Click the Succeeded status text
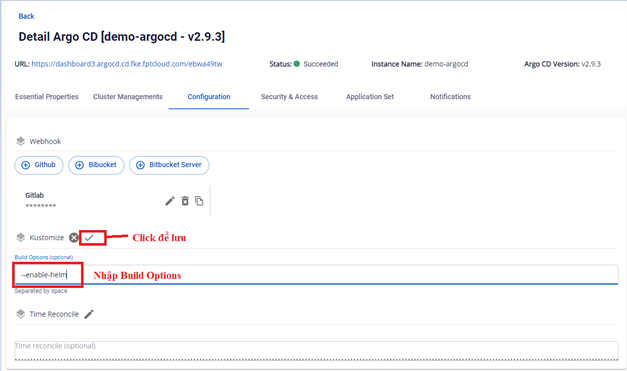 (x=321, y=64)
